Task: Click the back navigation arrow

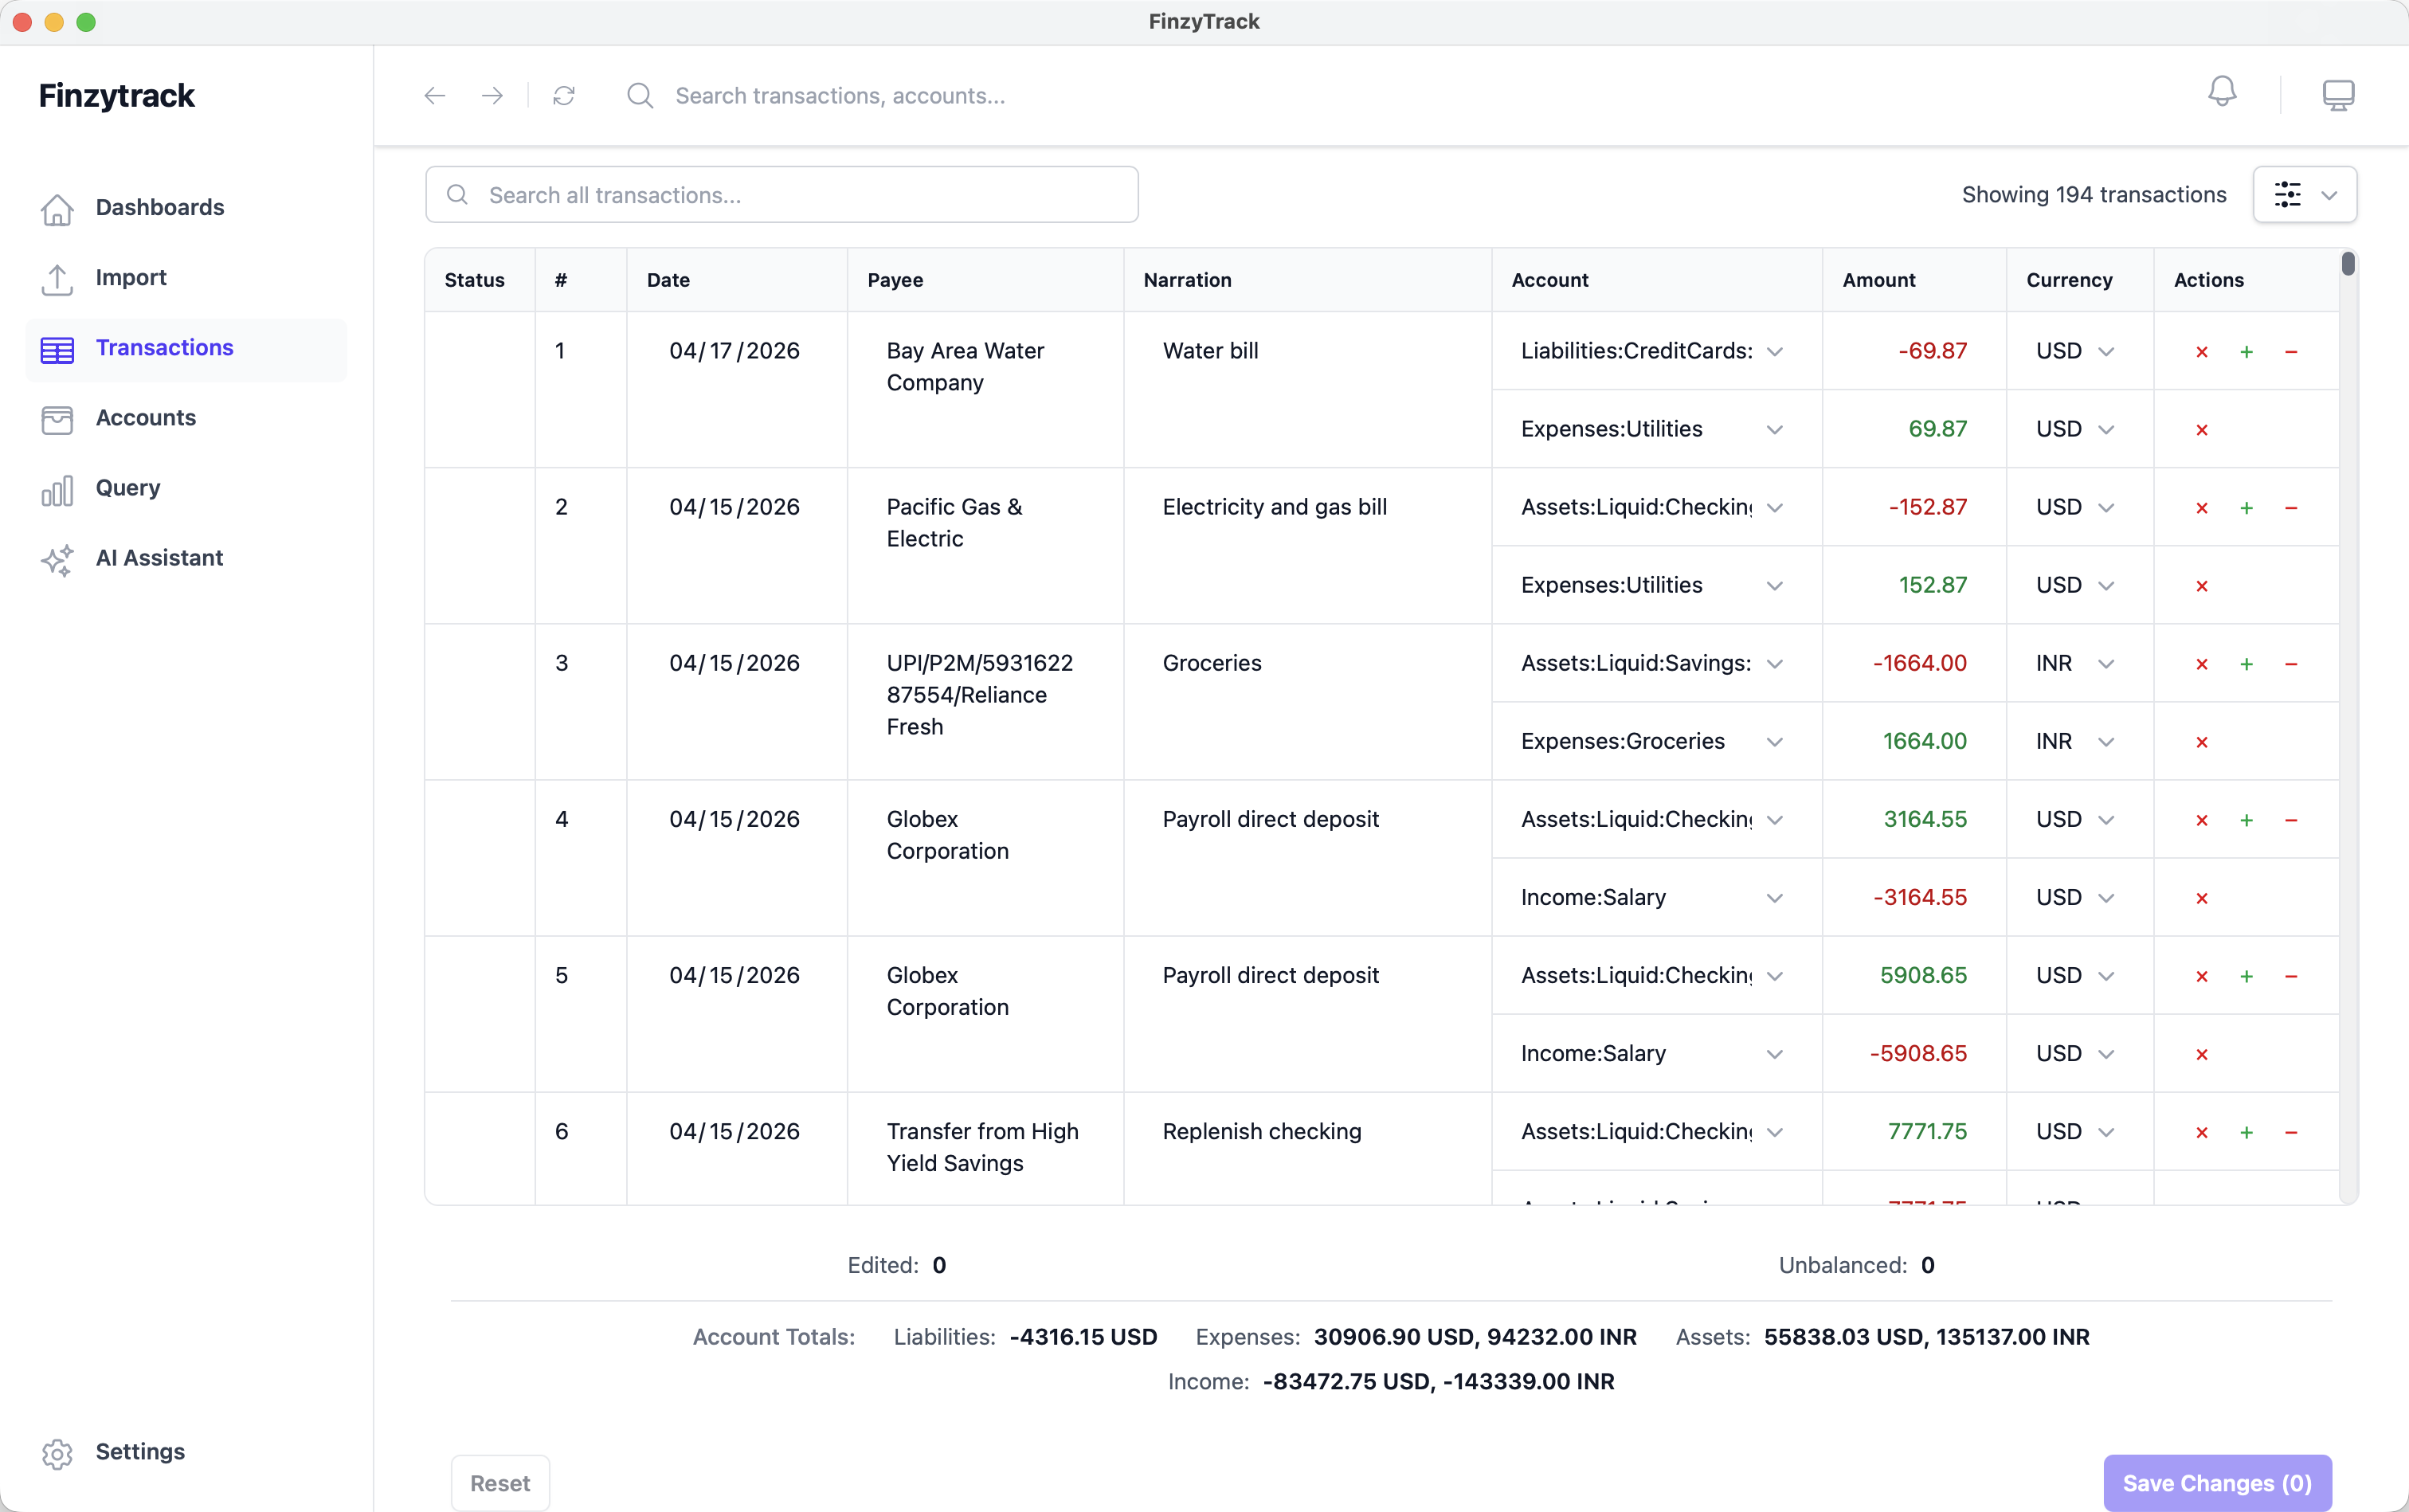Action: pos(434,96)
